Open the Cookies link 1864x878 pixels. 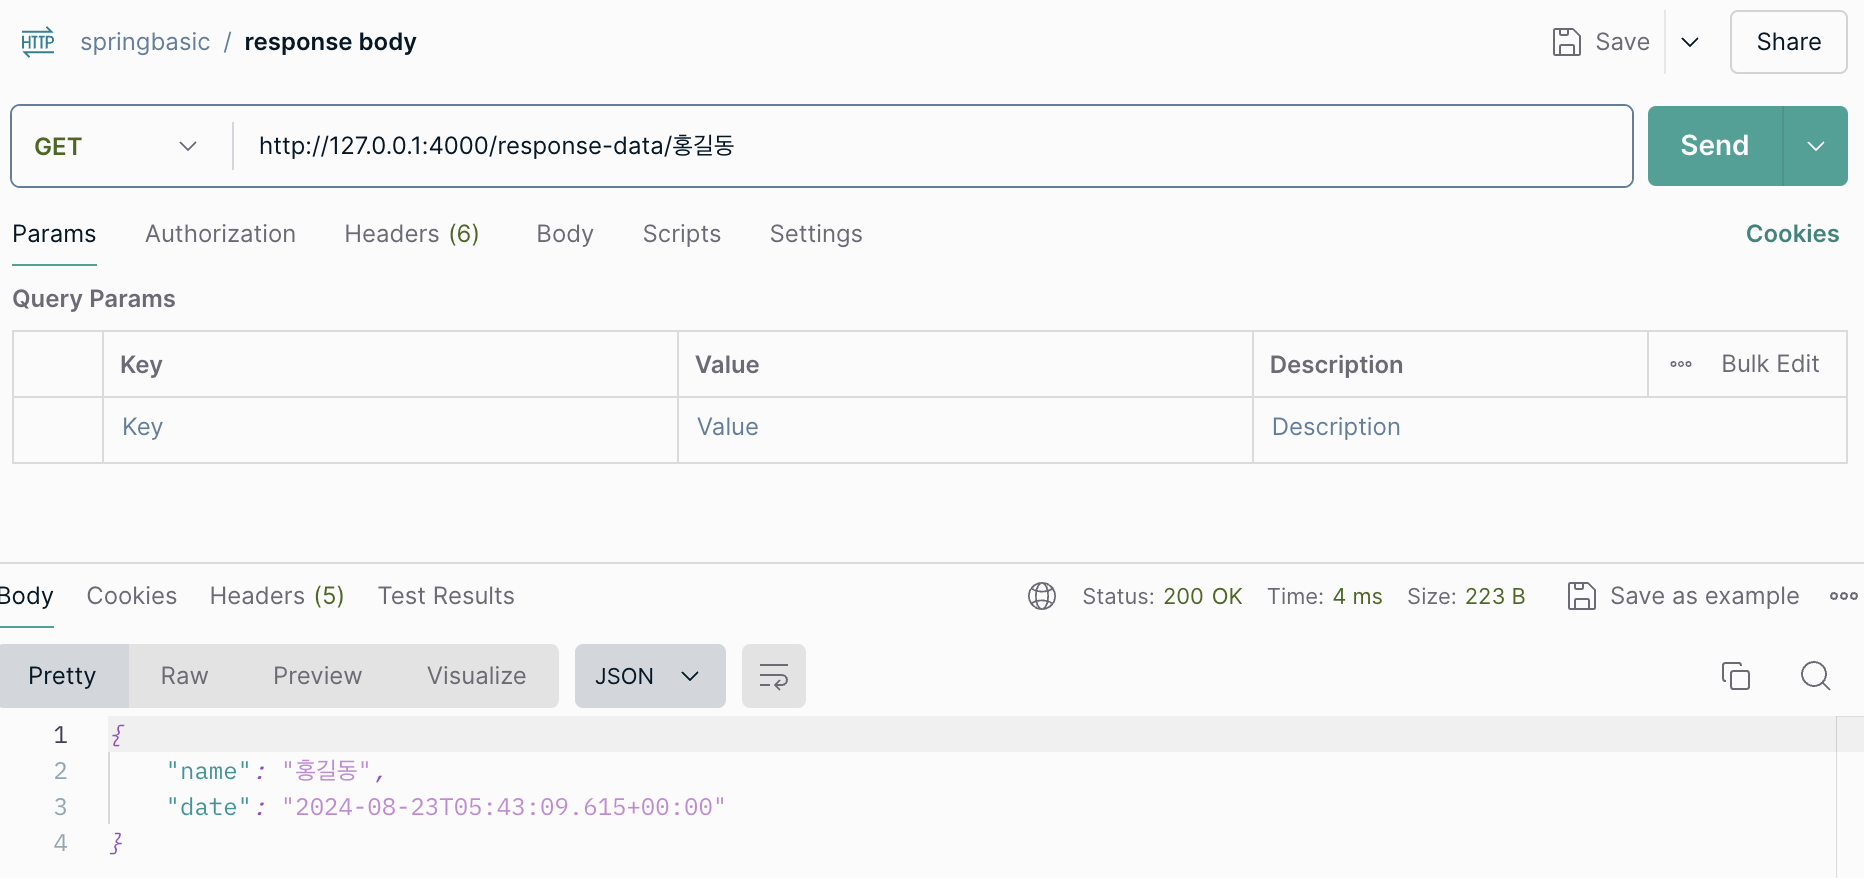point(1792,234)
